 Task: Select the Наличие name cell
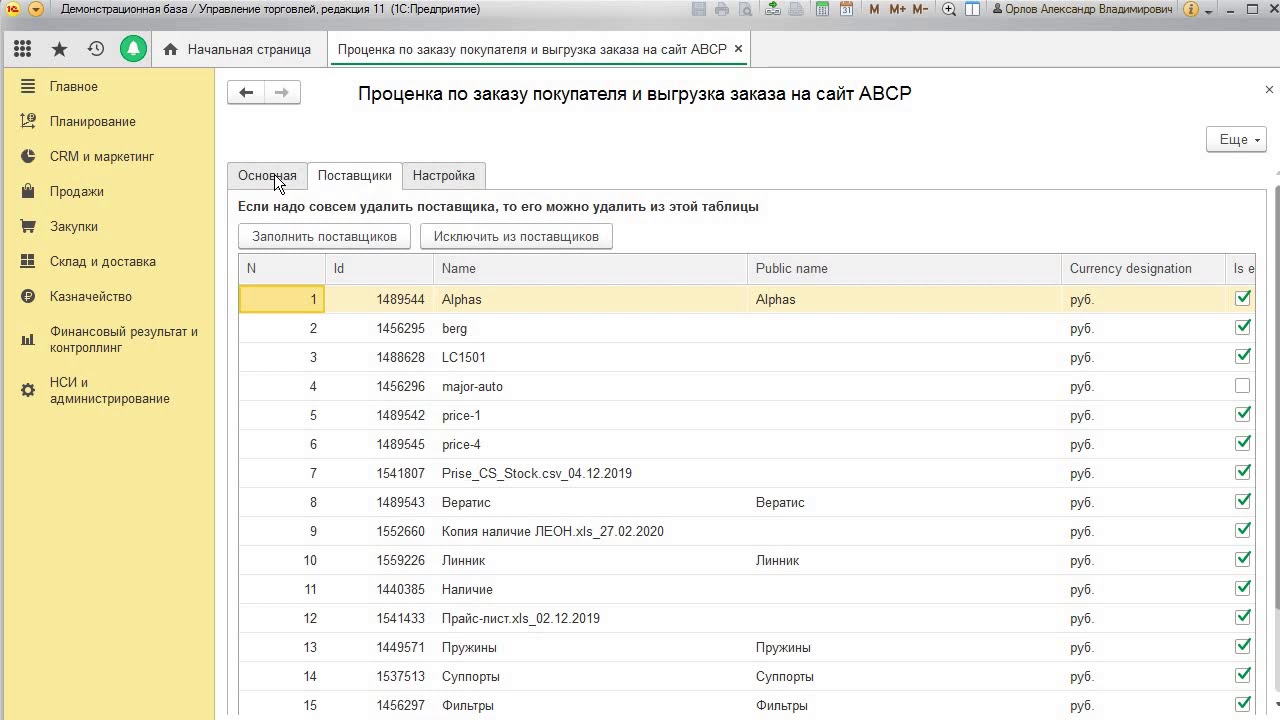pyautogui.click(x=590, y=589)
